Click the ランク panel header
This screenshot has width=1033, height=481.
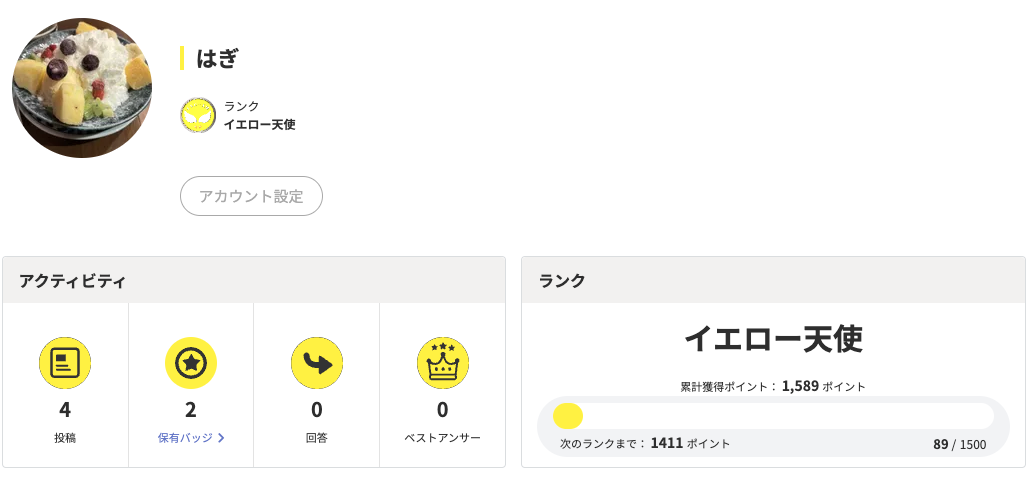pyautogui.click(x=773, y=280)
